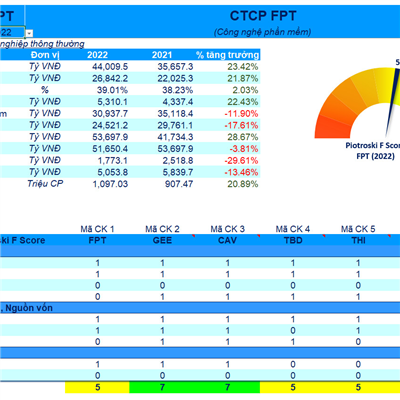Image resolution: width=400 pixels, height=400 pixels.
Task: Click the 38.23% margin cell
Action: 178,90
